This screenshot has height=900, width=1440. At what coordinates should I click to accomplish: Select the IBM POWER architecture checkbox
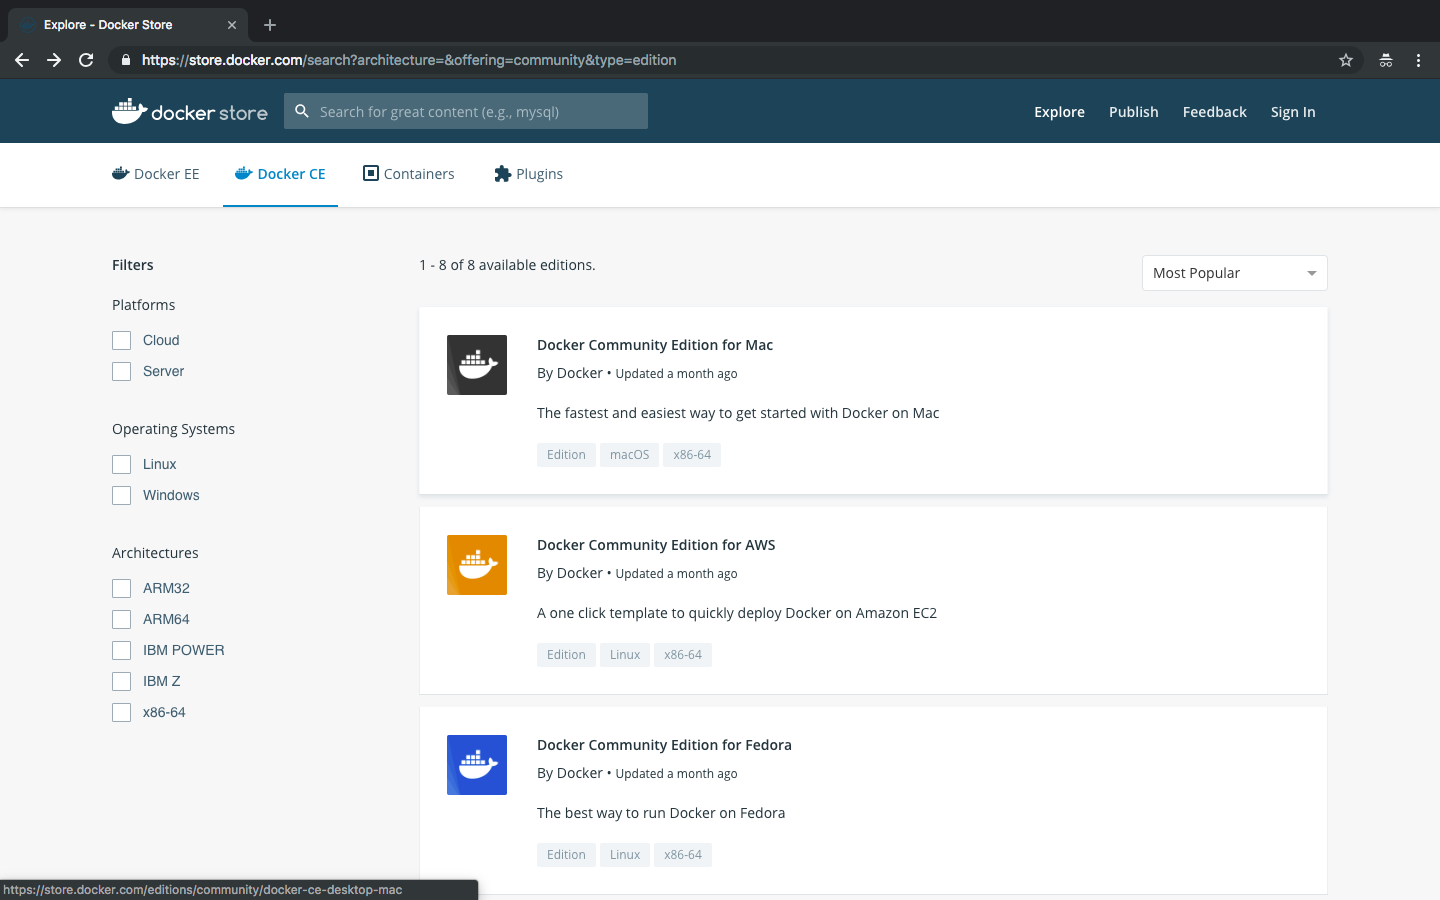(122, 651)
